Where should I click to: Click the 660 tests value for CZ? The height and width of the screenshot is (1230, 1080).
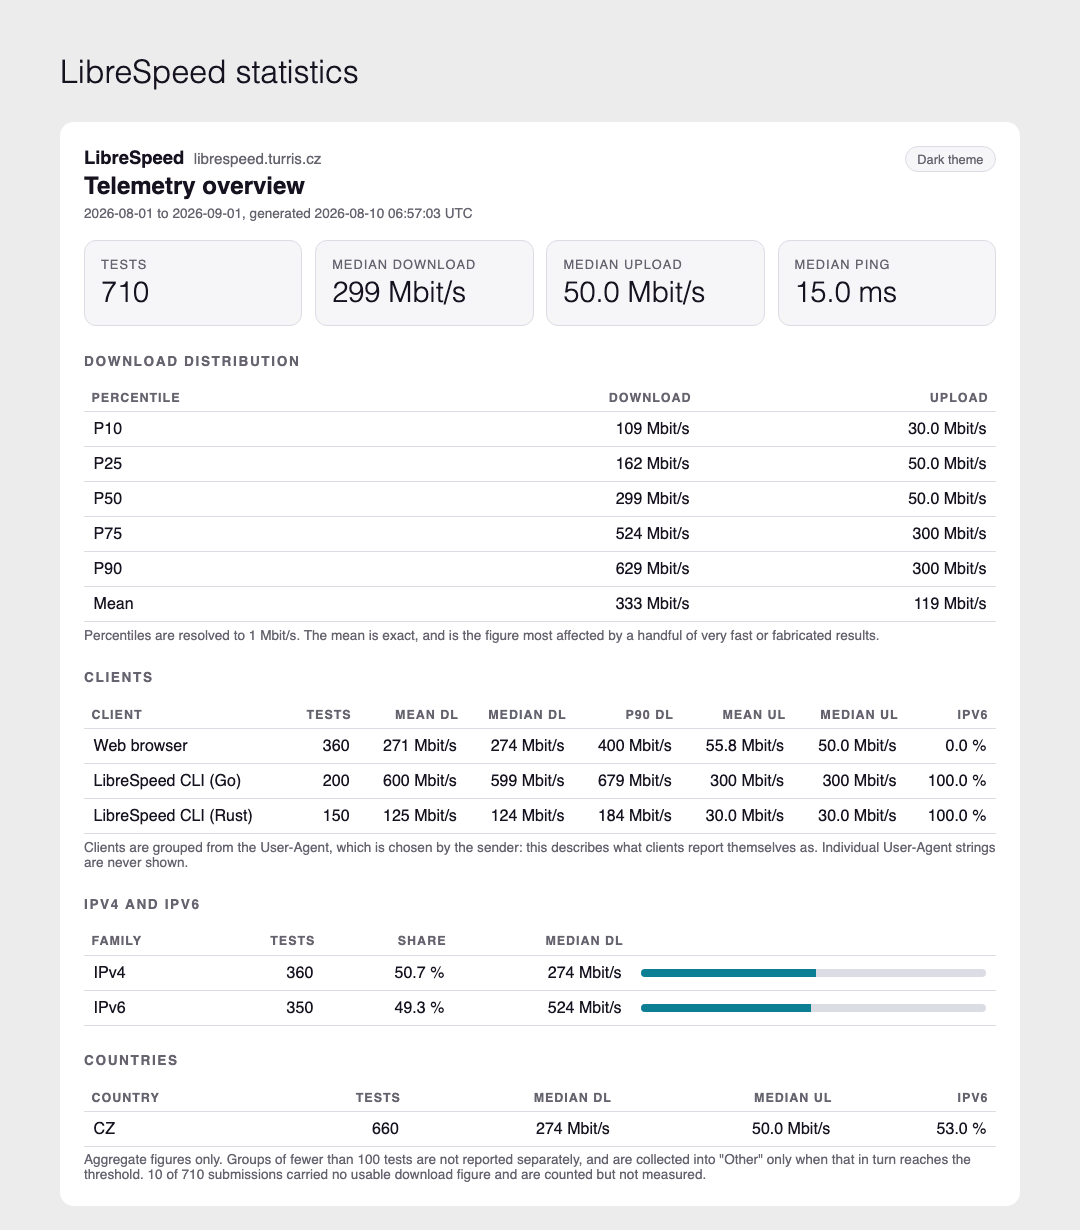point(385,1129)
